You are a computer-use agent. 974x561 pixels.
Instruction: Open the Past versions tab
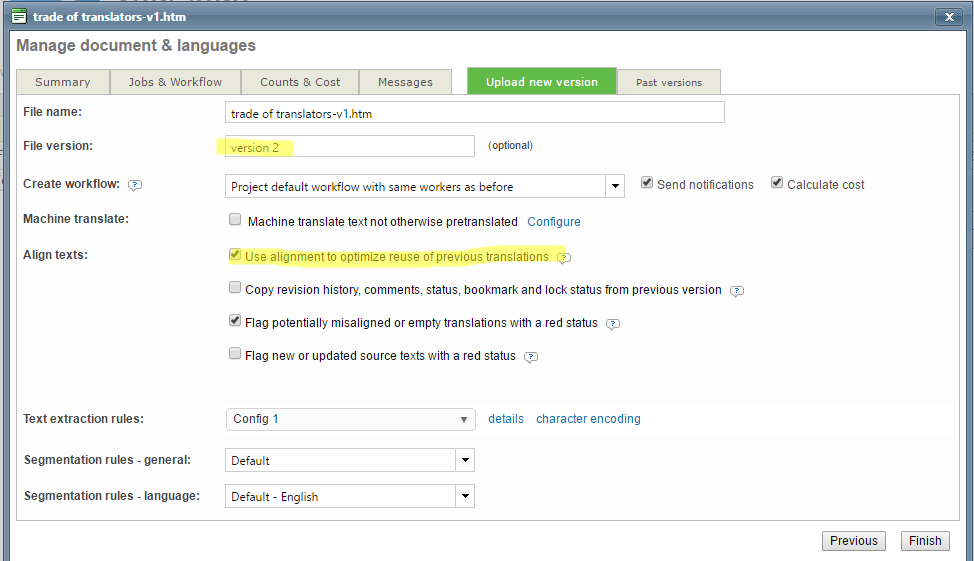[x=668, y=82]
